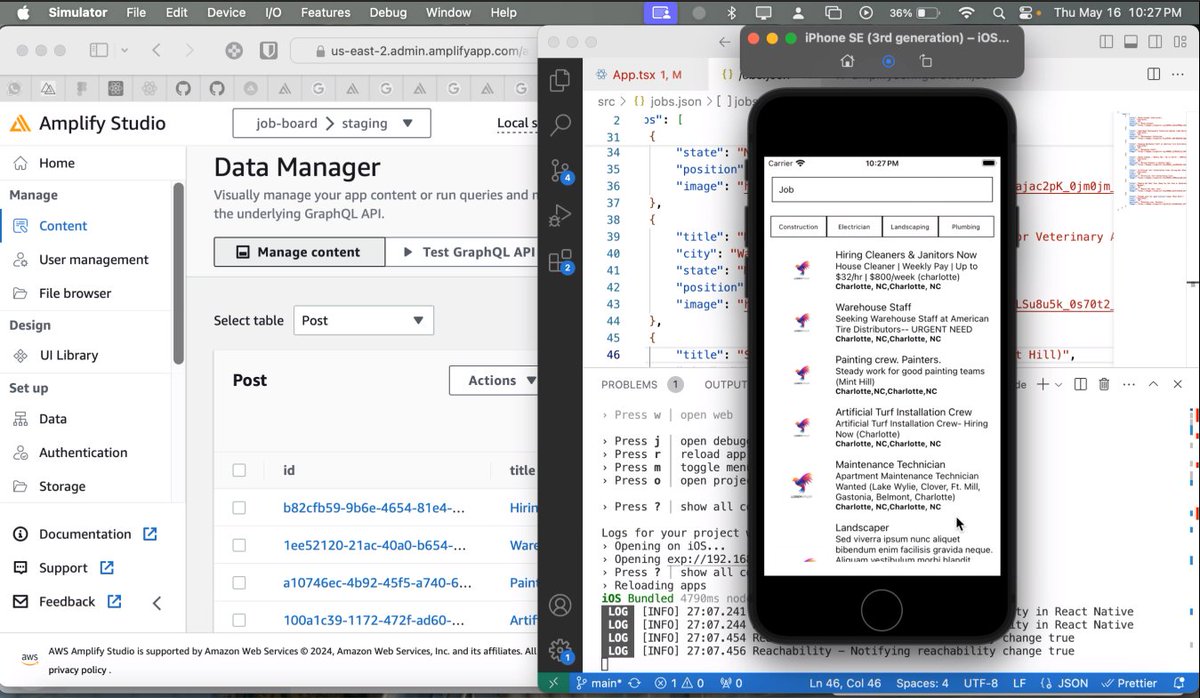Open Debug menu in Simulator menu bar
The height and width of the screenshot is (698, 1200).
[x=388, y=12]
